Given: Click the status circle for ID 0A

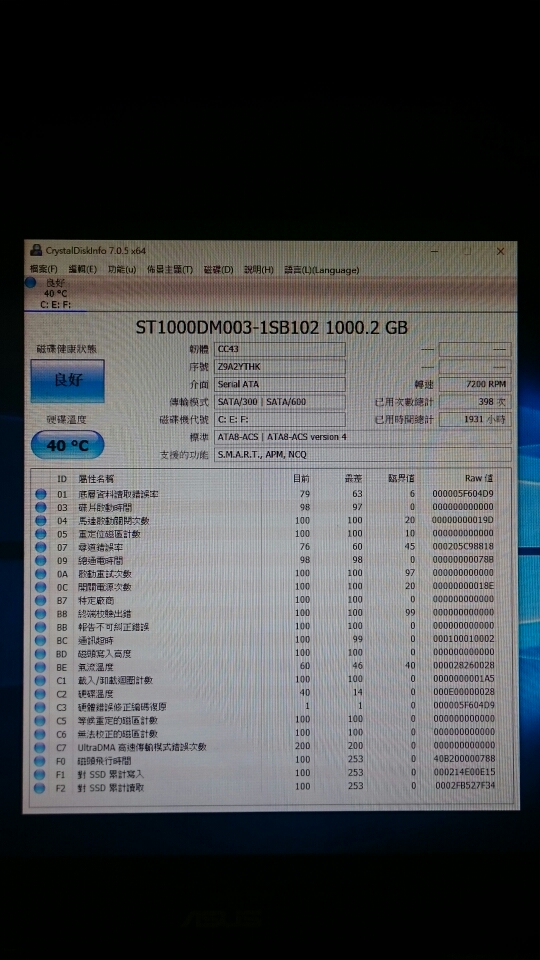Looking at the screenshot, I should click(x=41, y=574).
